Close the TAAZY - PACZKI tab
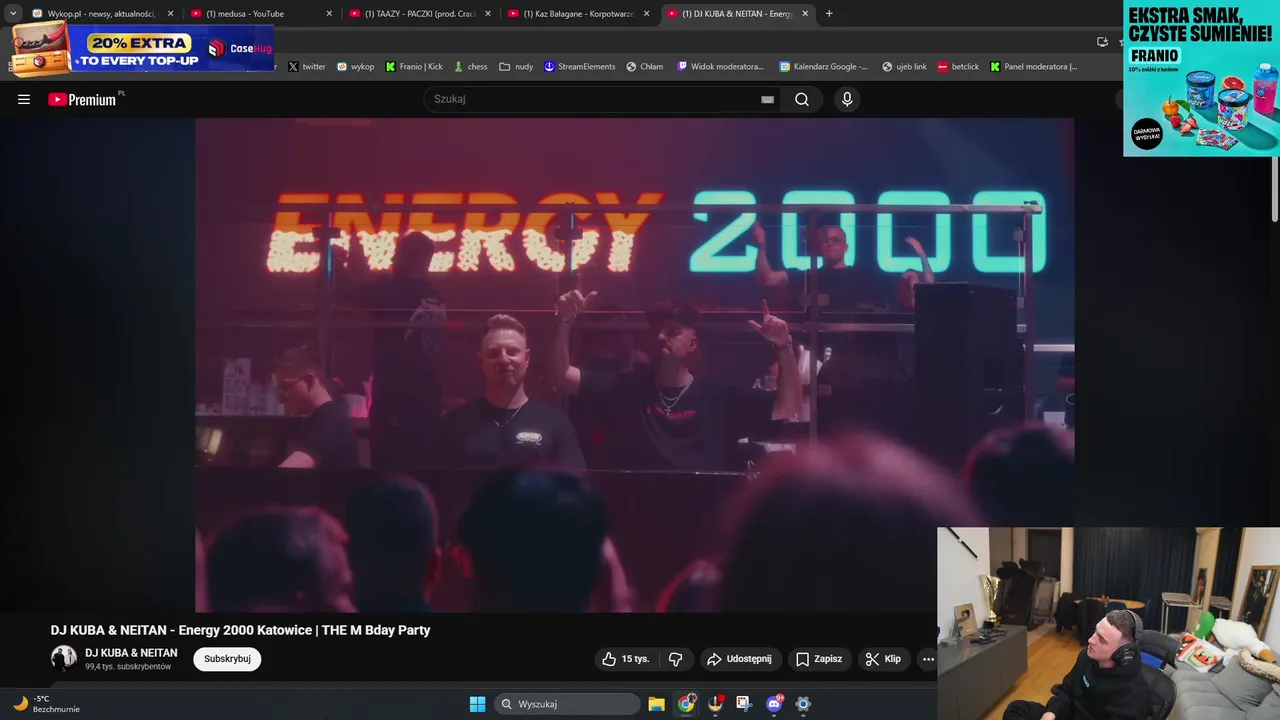 (488, 14)
